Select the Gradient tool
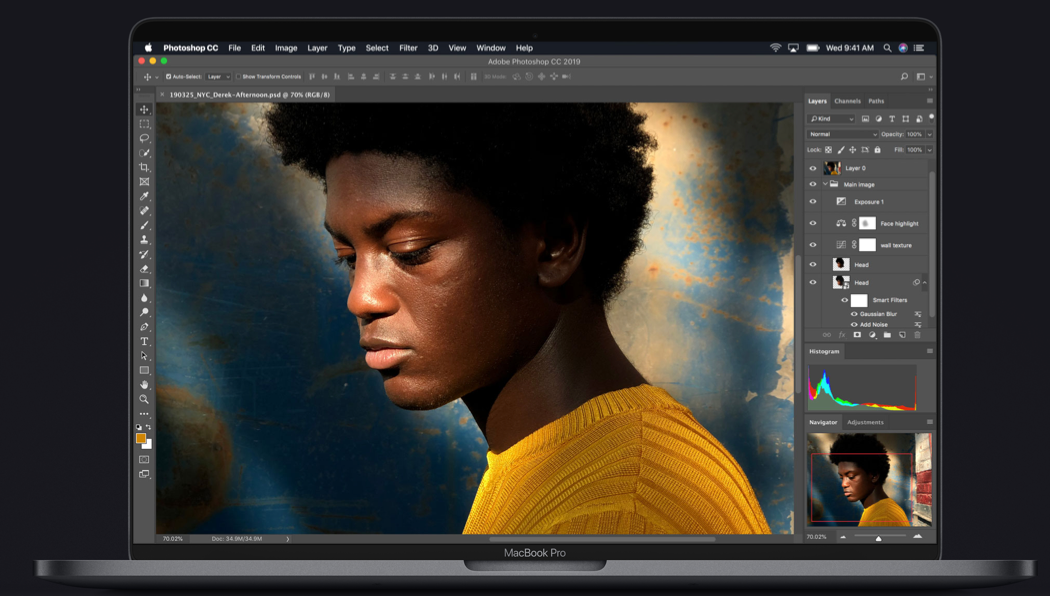 (x=144, y=283)
